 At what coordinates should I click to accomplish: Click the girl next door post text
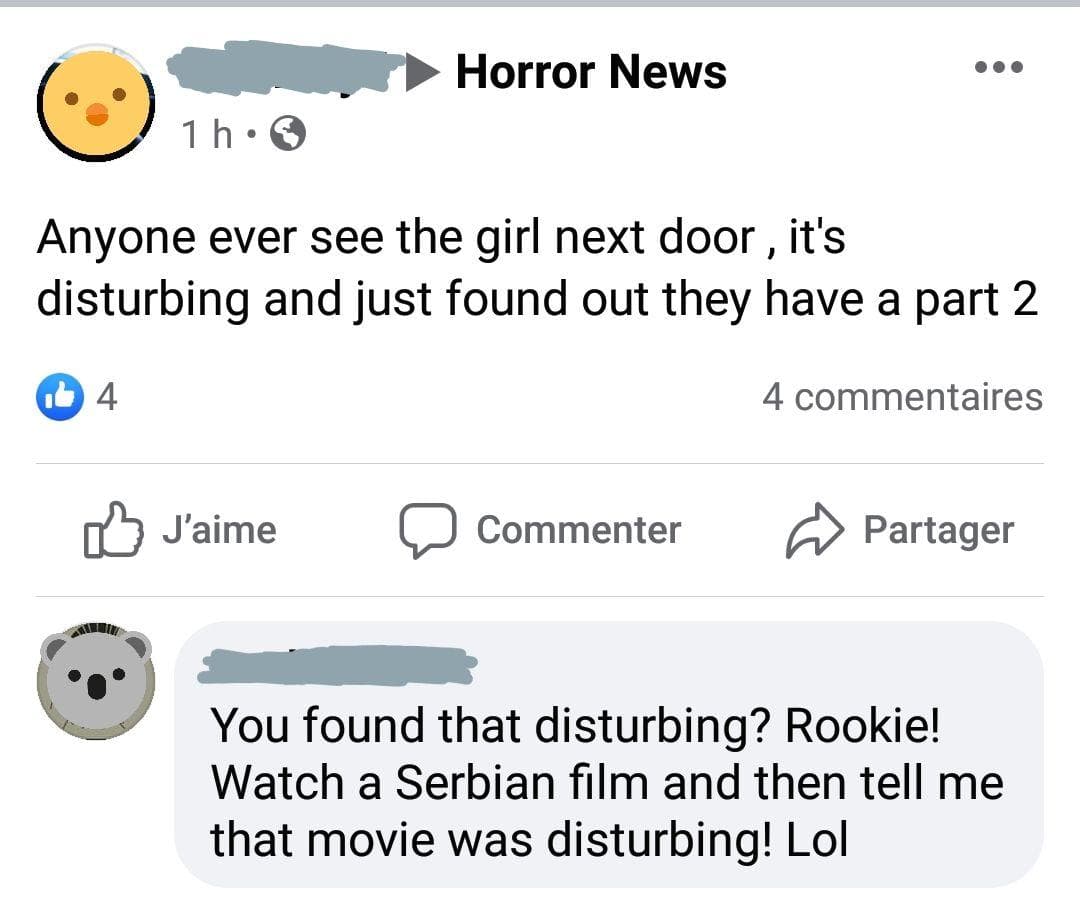click(x=537, y=269)
